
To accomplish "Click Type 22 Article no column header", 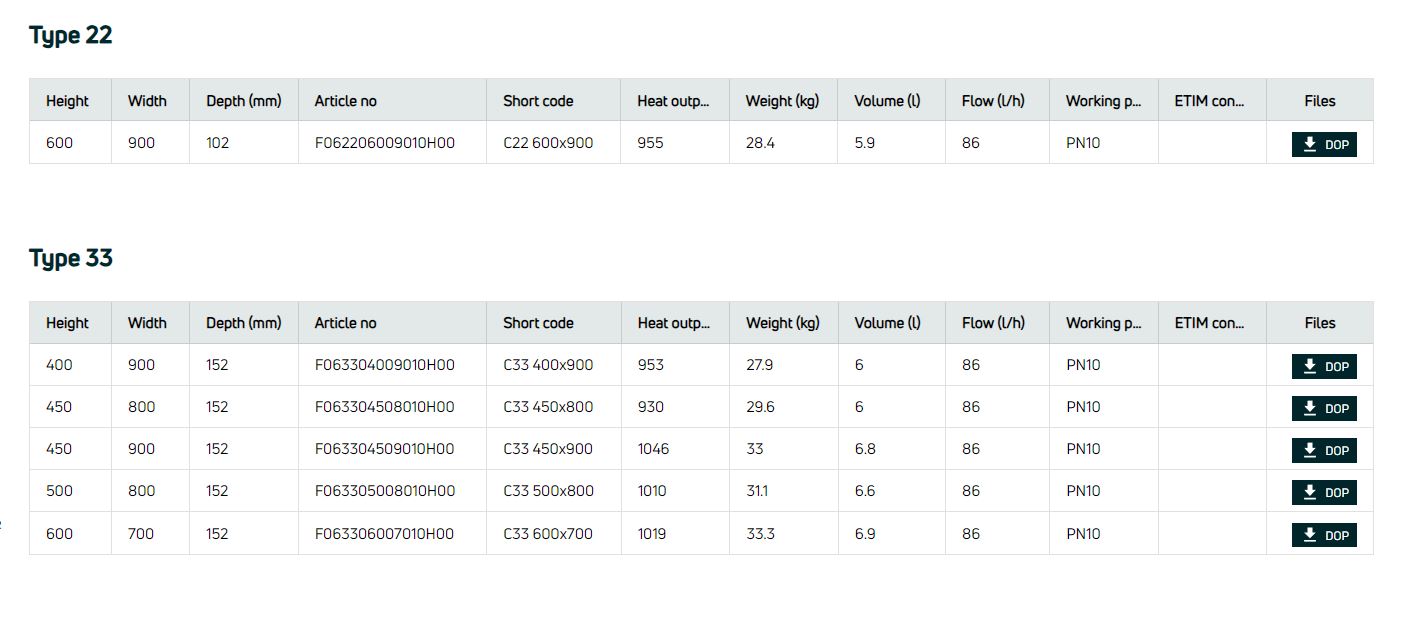I will (345, 101).
